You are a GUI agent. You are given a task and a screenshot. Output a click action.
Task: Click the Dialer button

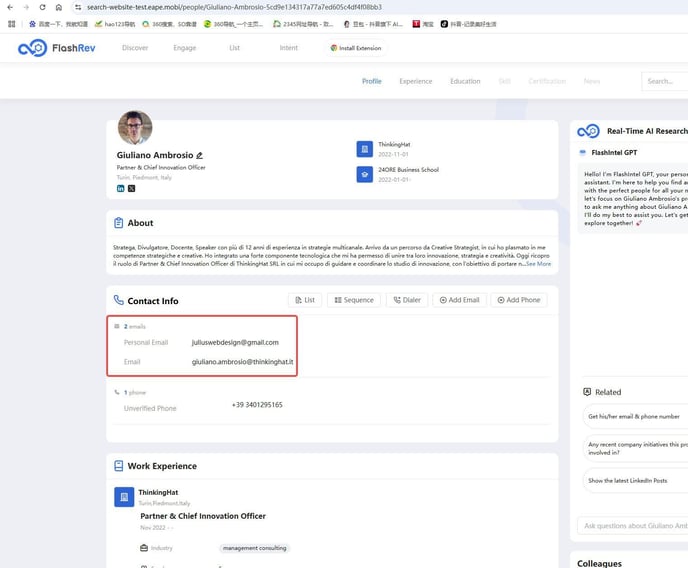(407, 300)
